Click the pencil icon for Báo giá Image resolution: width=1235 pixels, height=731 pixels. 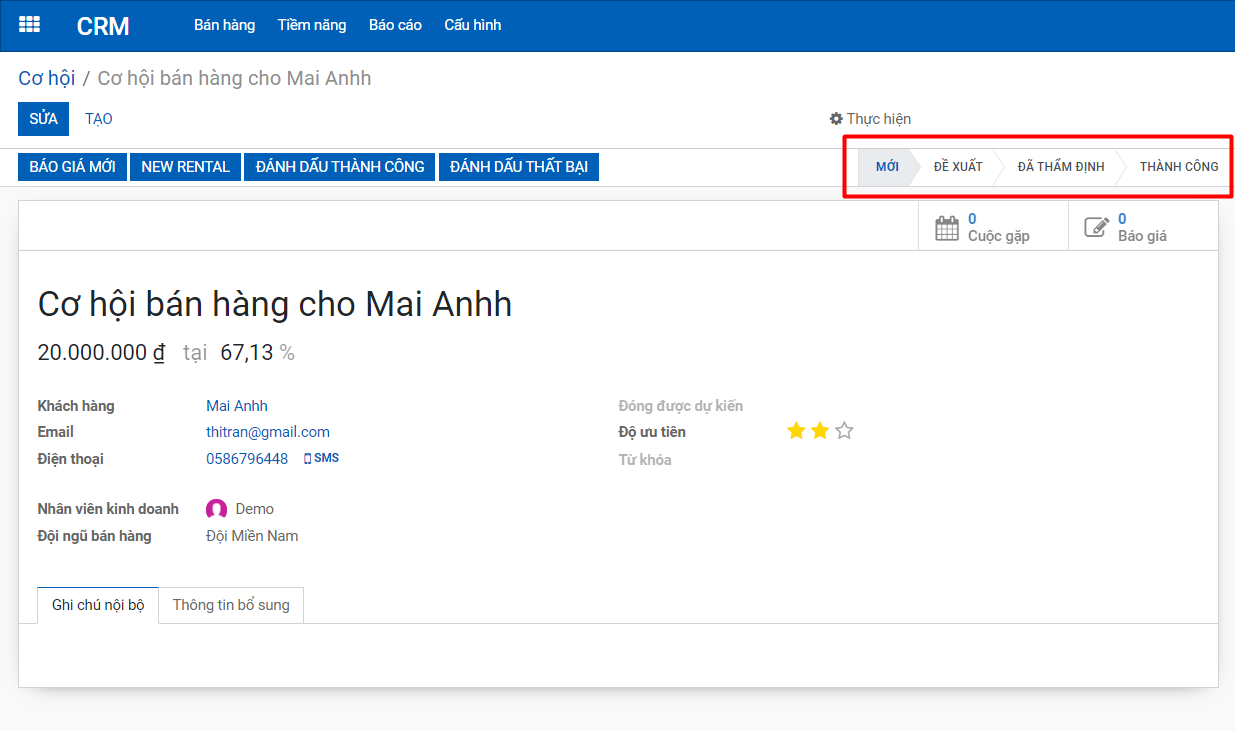point(1096,228)
